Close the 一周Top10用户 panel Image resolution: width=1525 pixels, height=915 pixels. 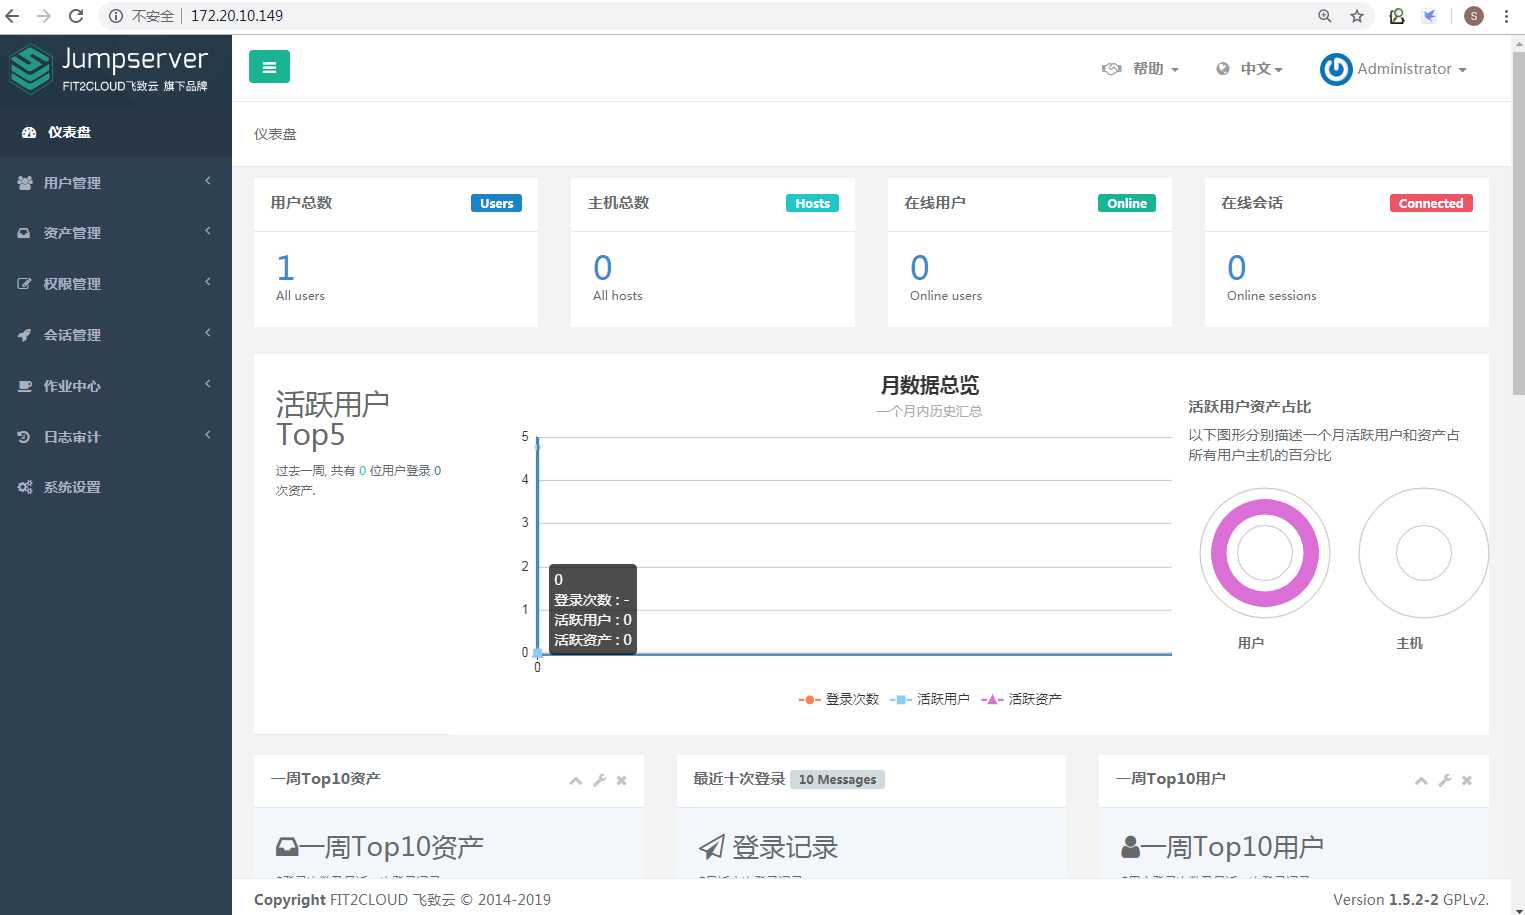(x=1467, y=781)
